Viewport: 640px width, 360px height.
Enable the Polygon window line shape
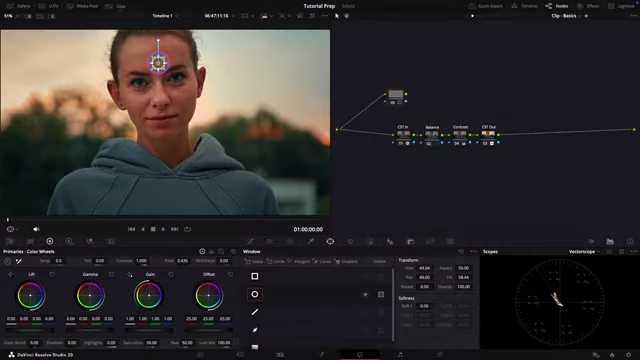point(255,312)
